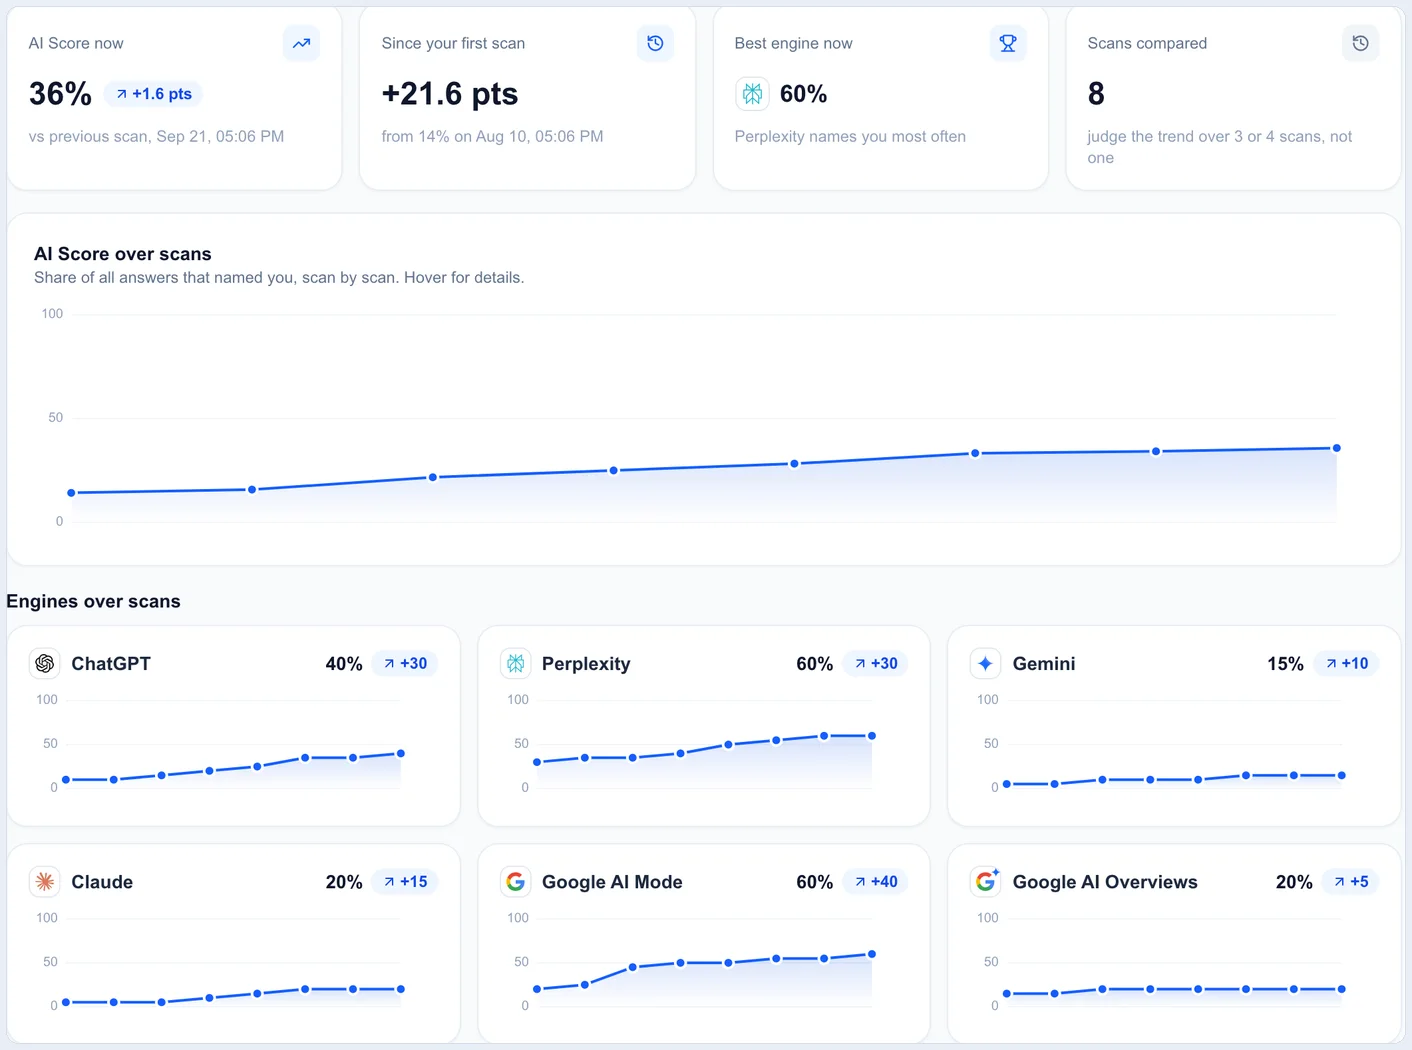Click the +21.6 pts value
1412x1050 pixels.
pos(450,94)
